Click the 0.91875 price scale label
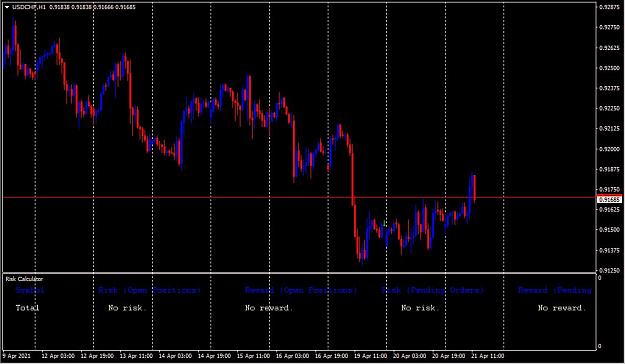Screen dimensions: 625x364 tap(610, 169)
